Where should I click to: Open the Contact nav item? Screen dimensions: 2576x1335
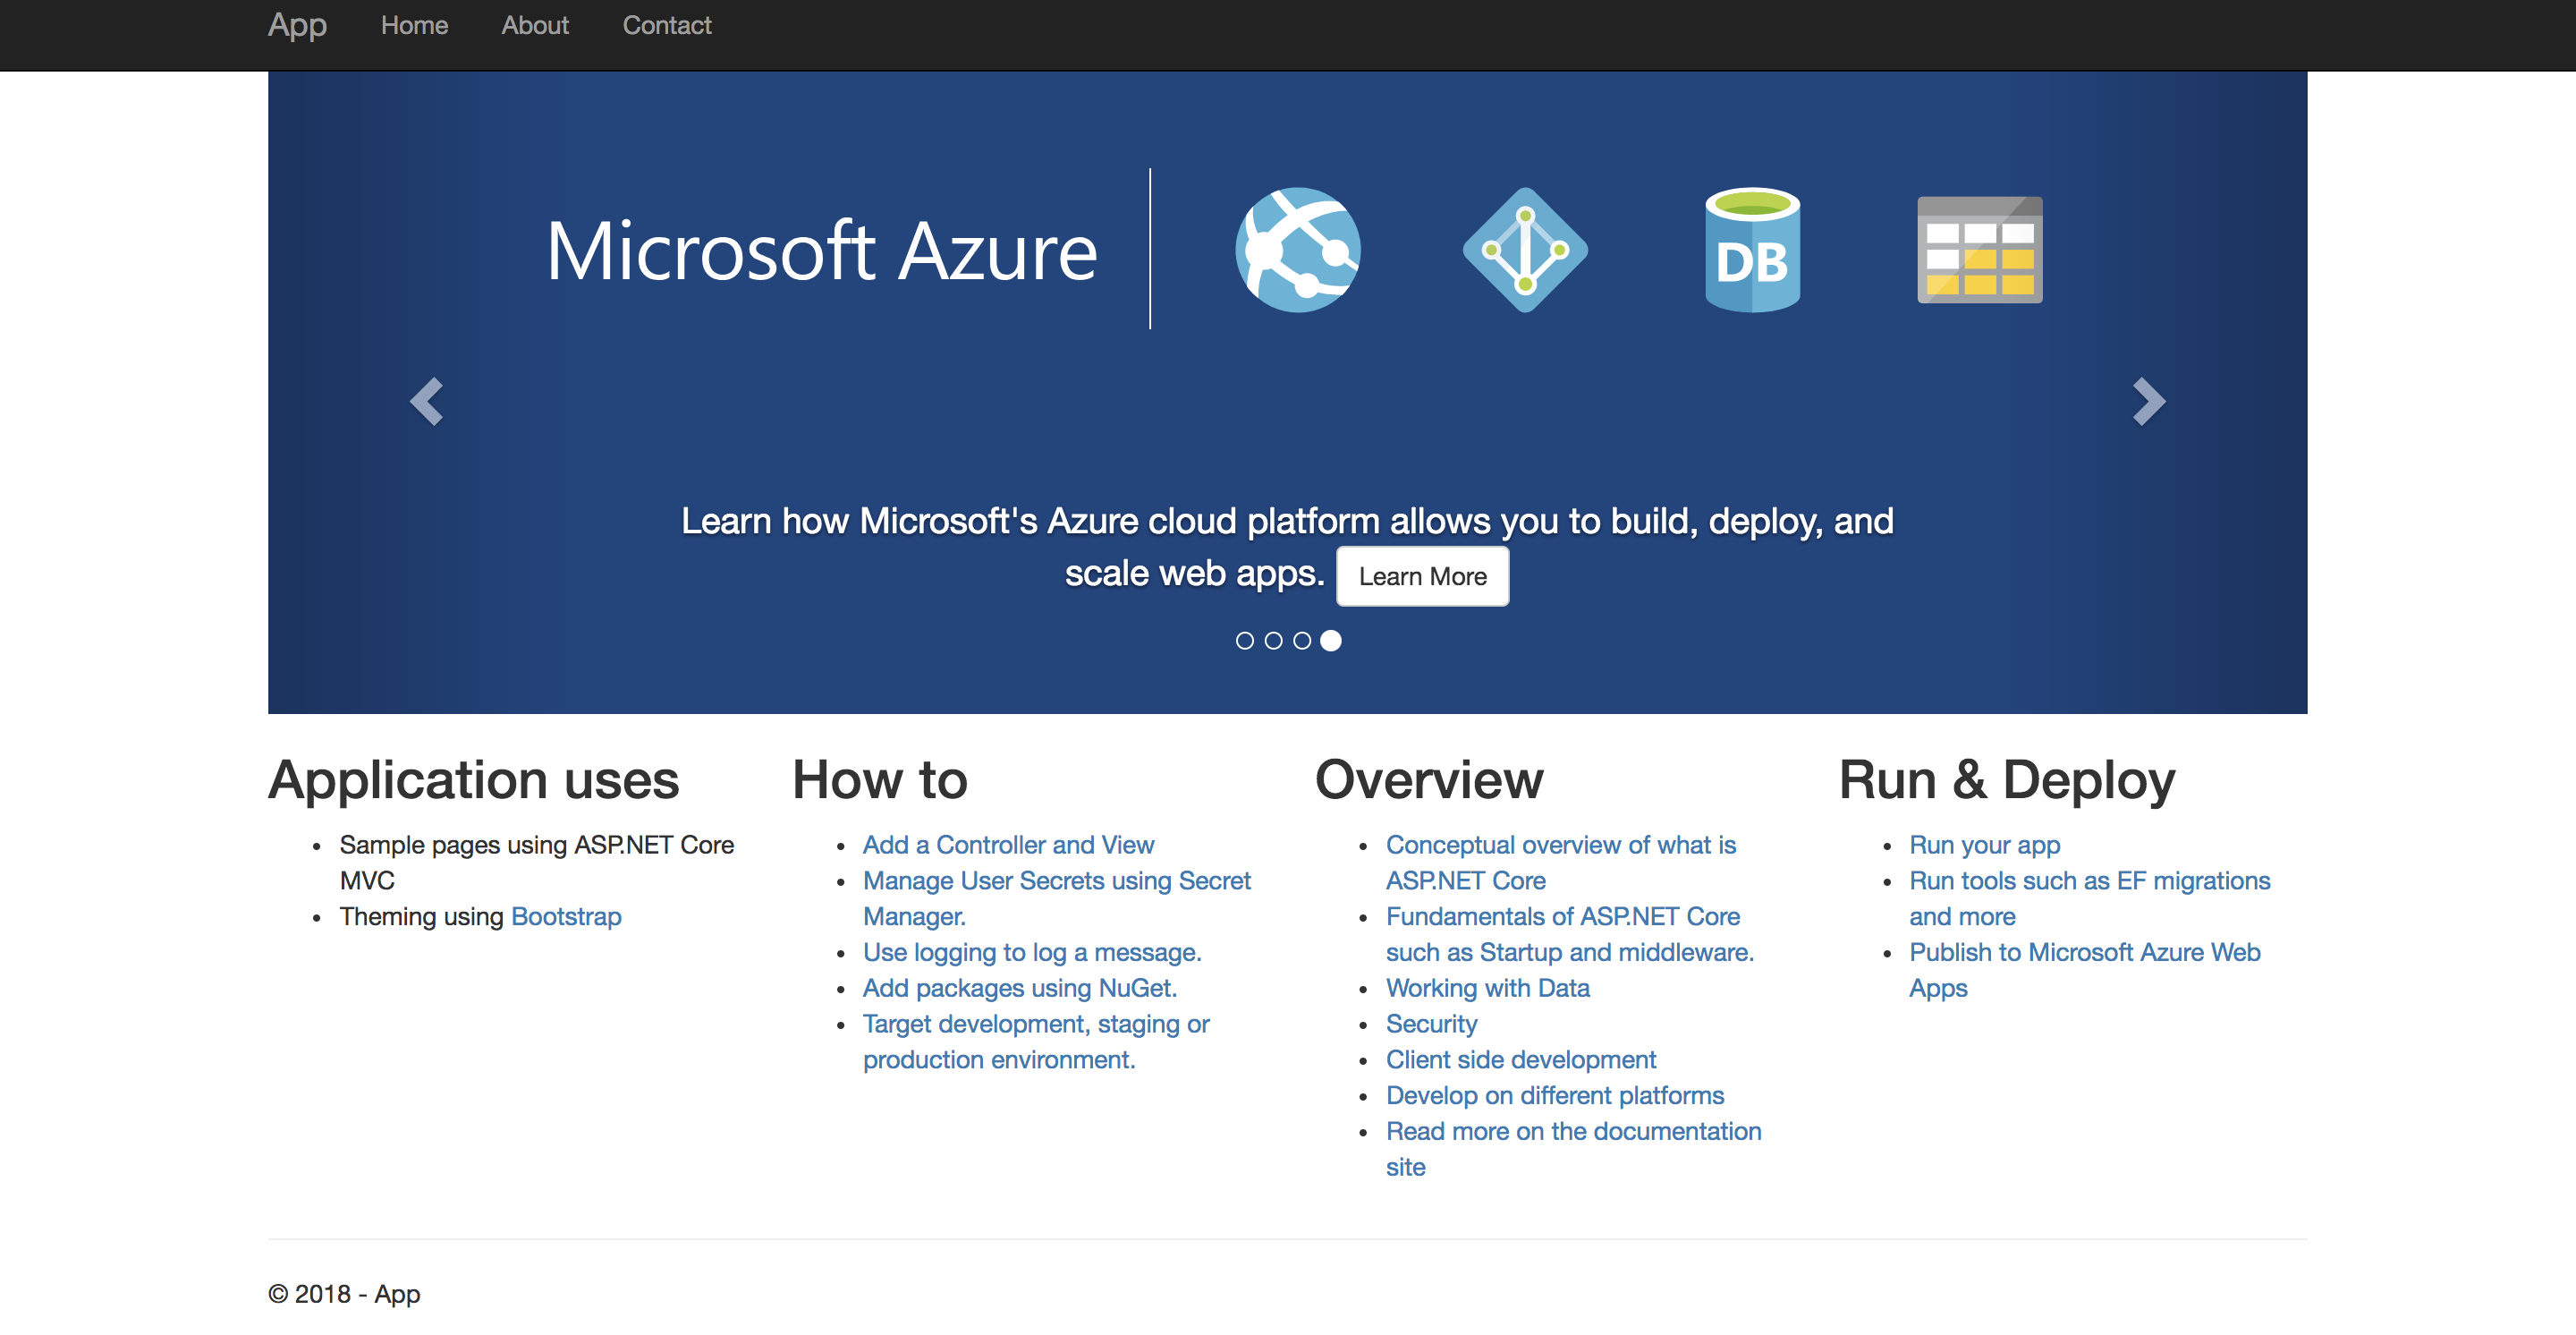[x=667, y=25]
